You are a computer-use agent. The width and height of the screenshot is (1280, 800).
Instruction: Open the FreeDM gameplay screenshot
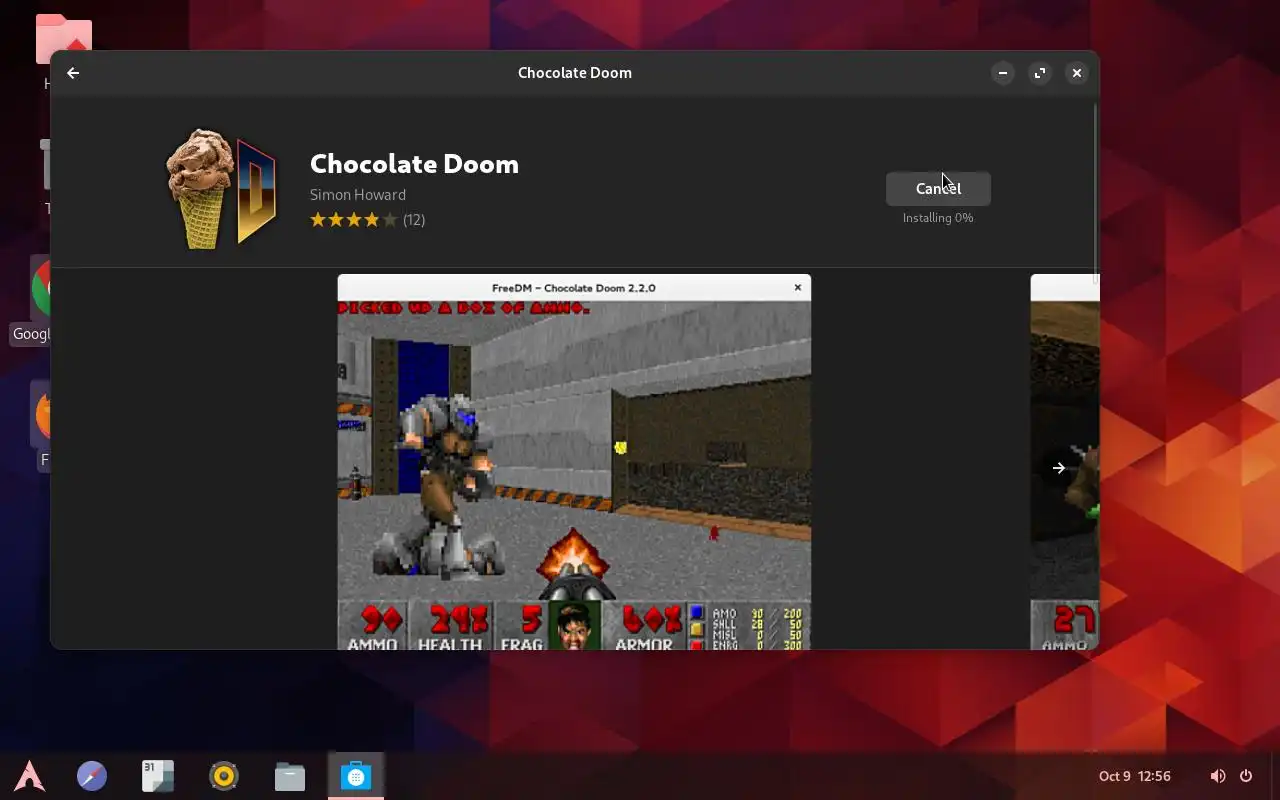click(574, 462)
